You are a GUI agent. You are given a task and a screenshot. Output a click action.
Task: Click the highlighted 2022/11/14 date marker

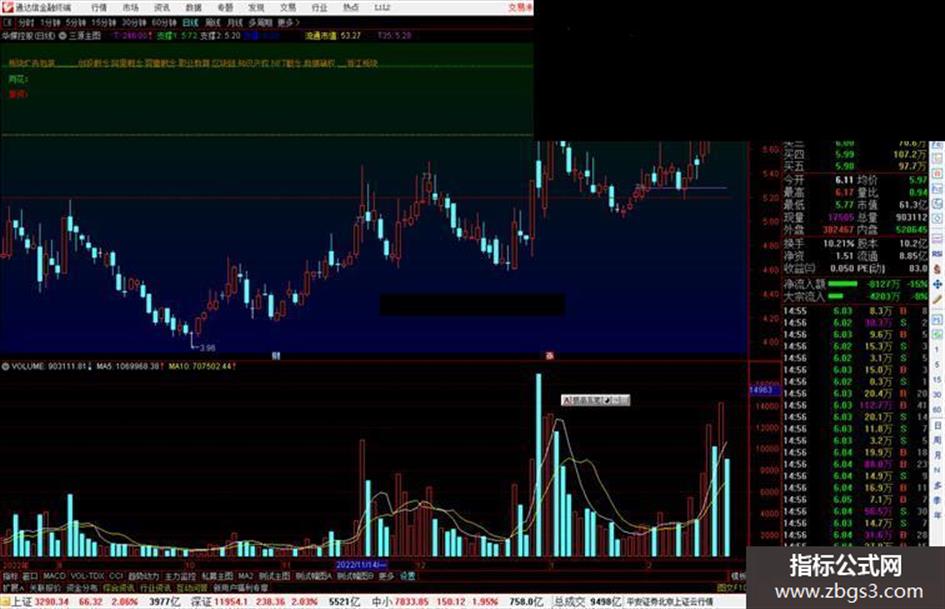pyautogui.click(x=361, y=565)
